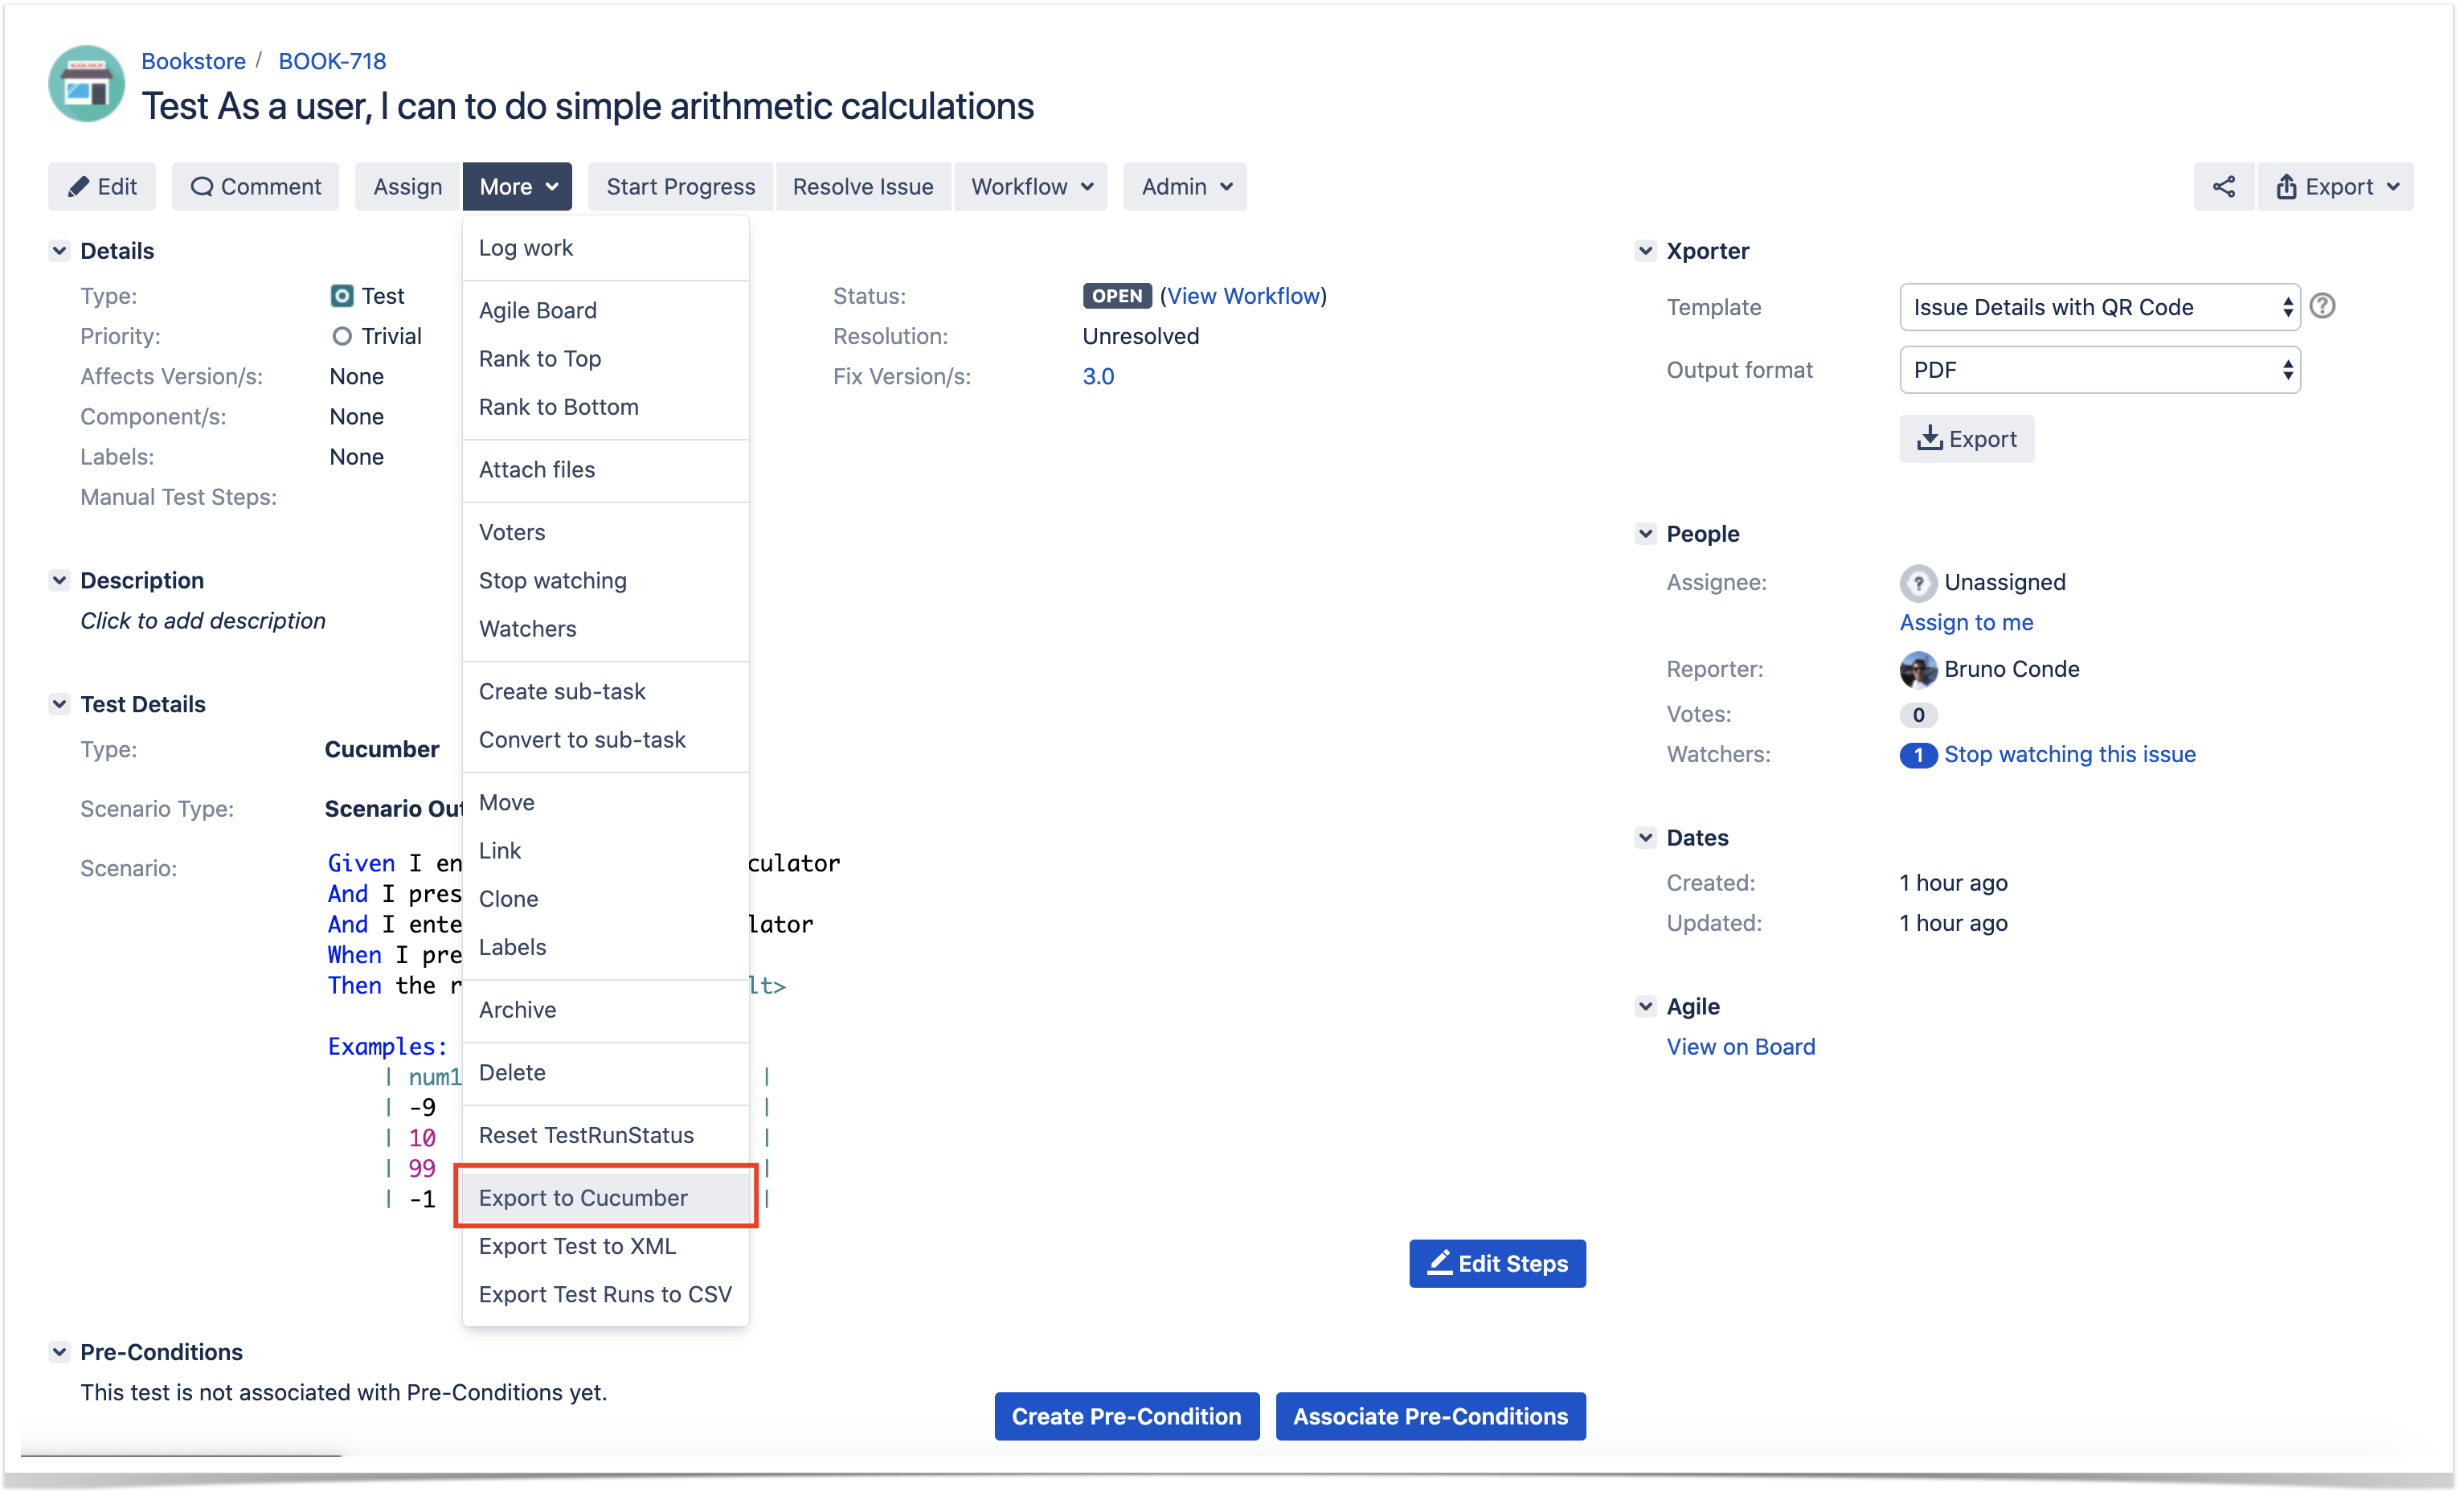Viewport: 2464px width, 1496px height.
Task: Choose Rank to Bottom
Action: tap(607, 408)
